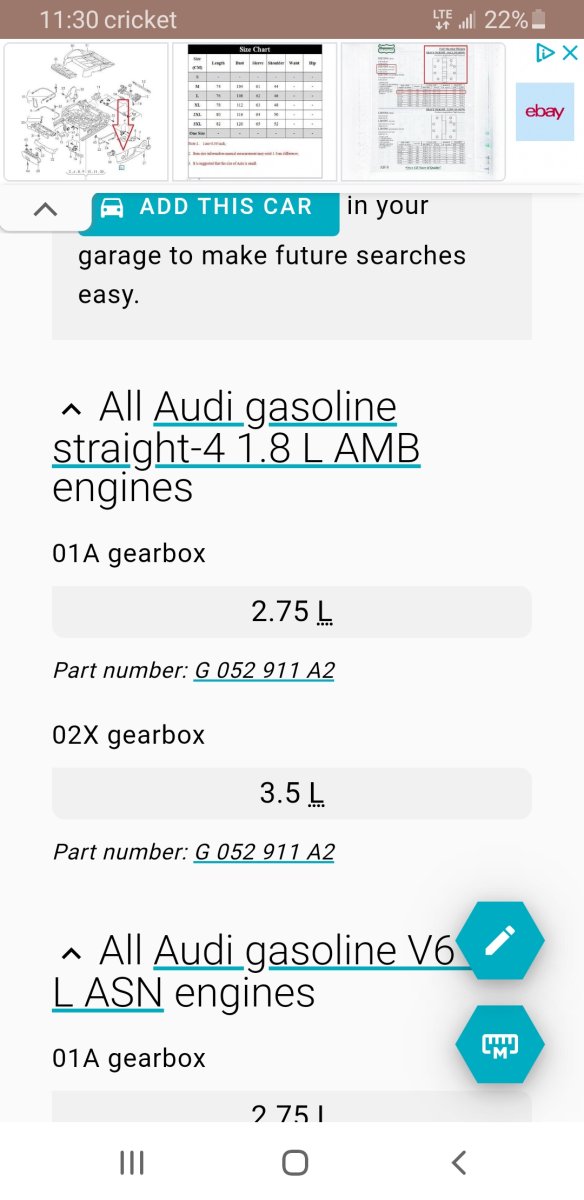Tap the battery icon in status bar
This screenshot has height=1200, width=584.
[539, 19]
